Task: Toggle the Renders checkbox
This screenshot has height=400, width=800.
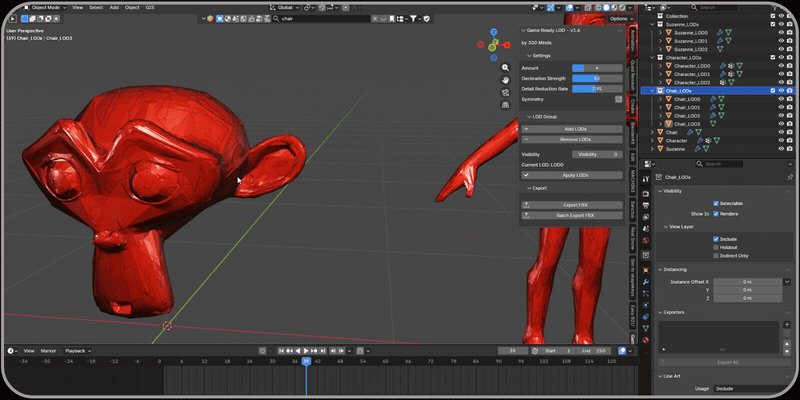Action: coord(716,214)
